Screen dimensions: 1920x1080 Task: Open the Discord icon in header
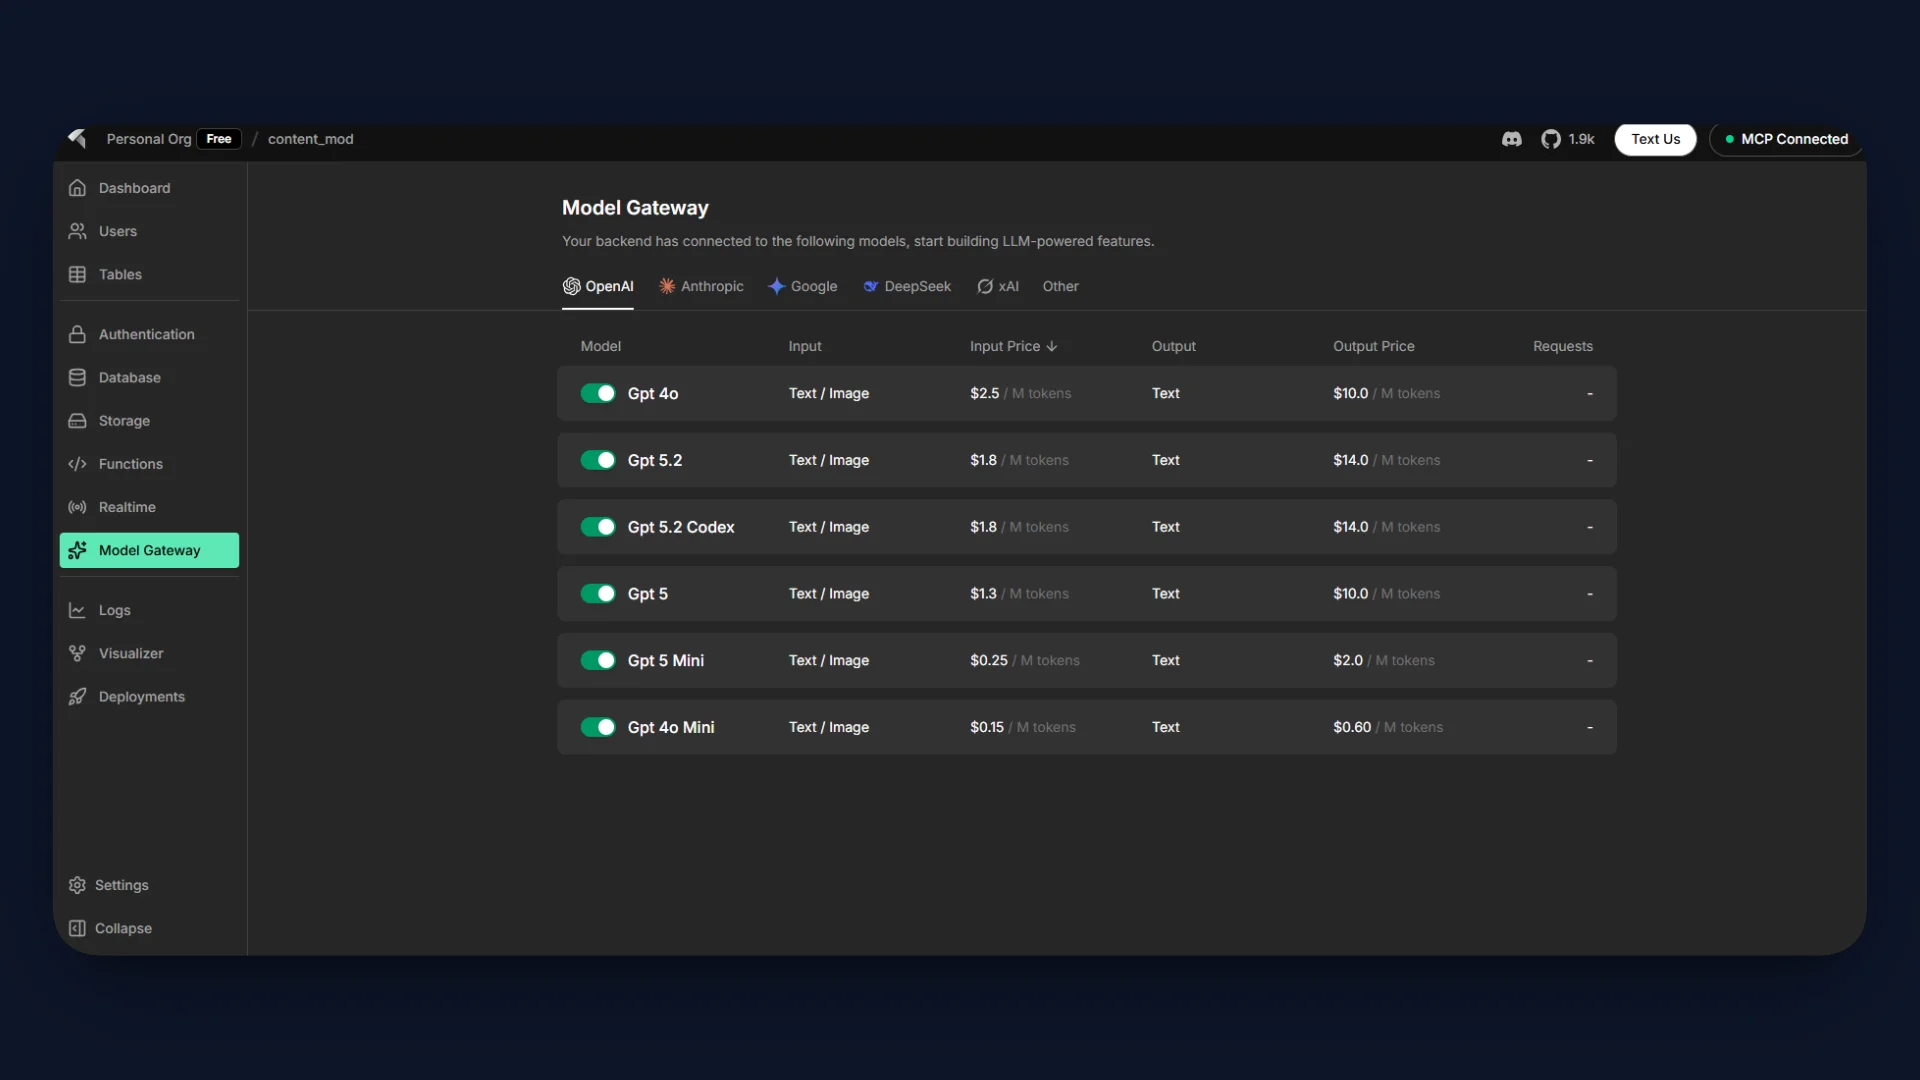tap(1511, 139)
